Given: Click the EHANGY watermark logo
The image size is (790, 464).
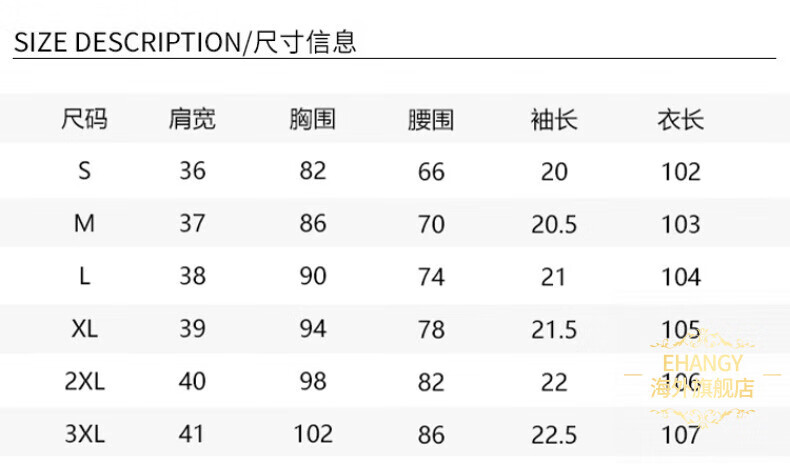Looking at the screenshot, I should (x=702, y=376).
